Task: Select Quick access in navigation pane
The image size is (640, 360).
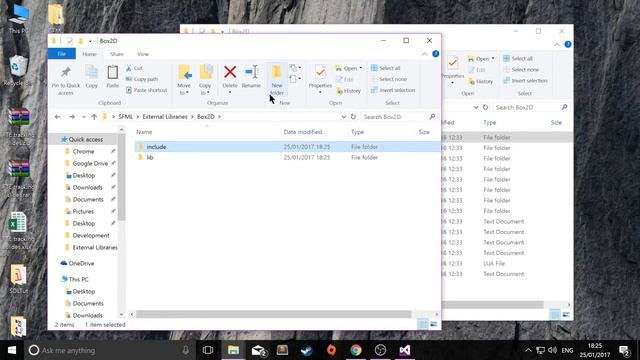Action: [85, 140]
